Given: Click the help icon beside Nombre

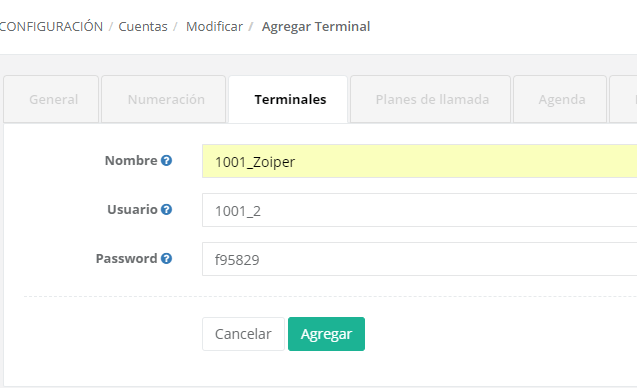Looking at the screenshot, I should tap(166, 160).
